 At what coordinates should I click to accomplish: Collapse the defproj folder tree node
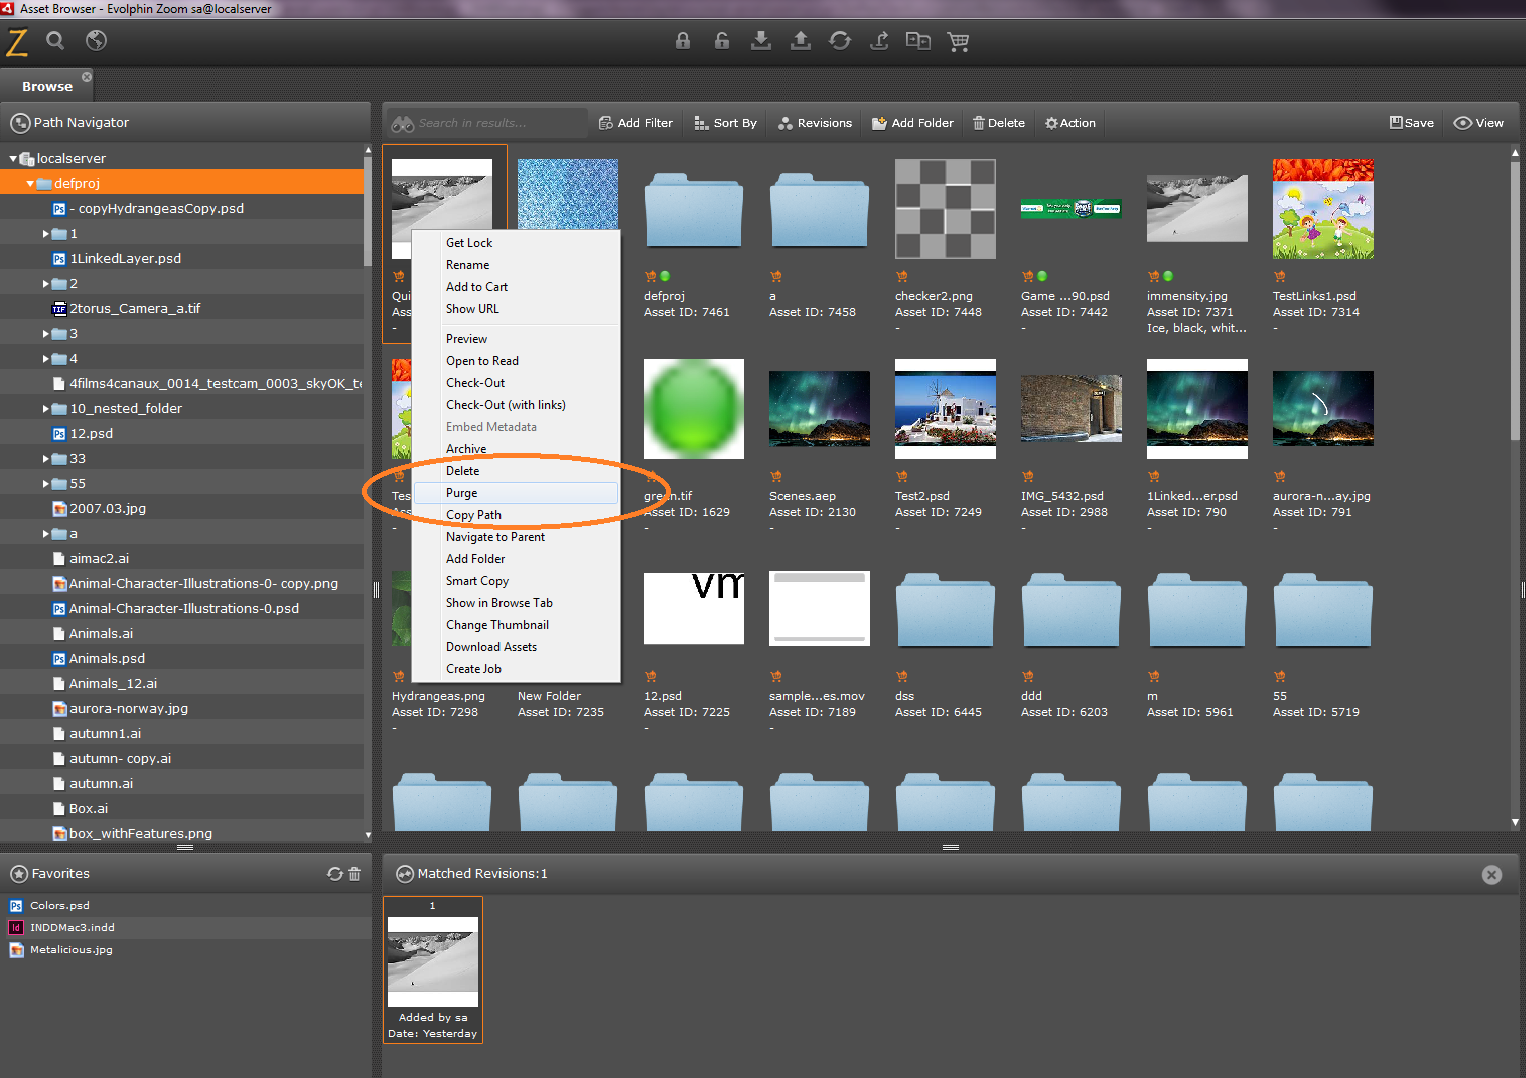click(x=30, y=184)
